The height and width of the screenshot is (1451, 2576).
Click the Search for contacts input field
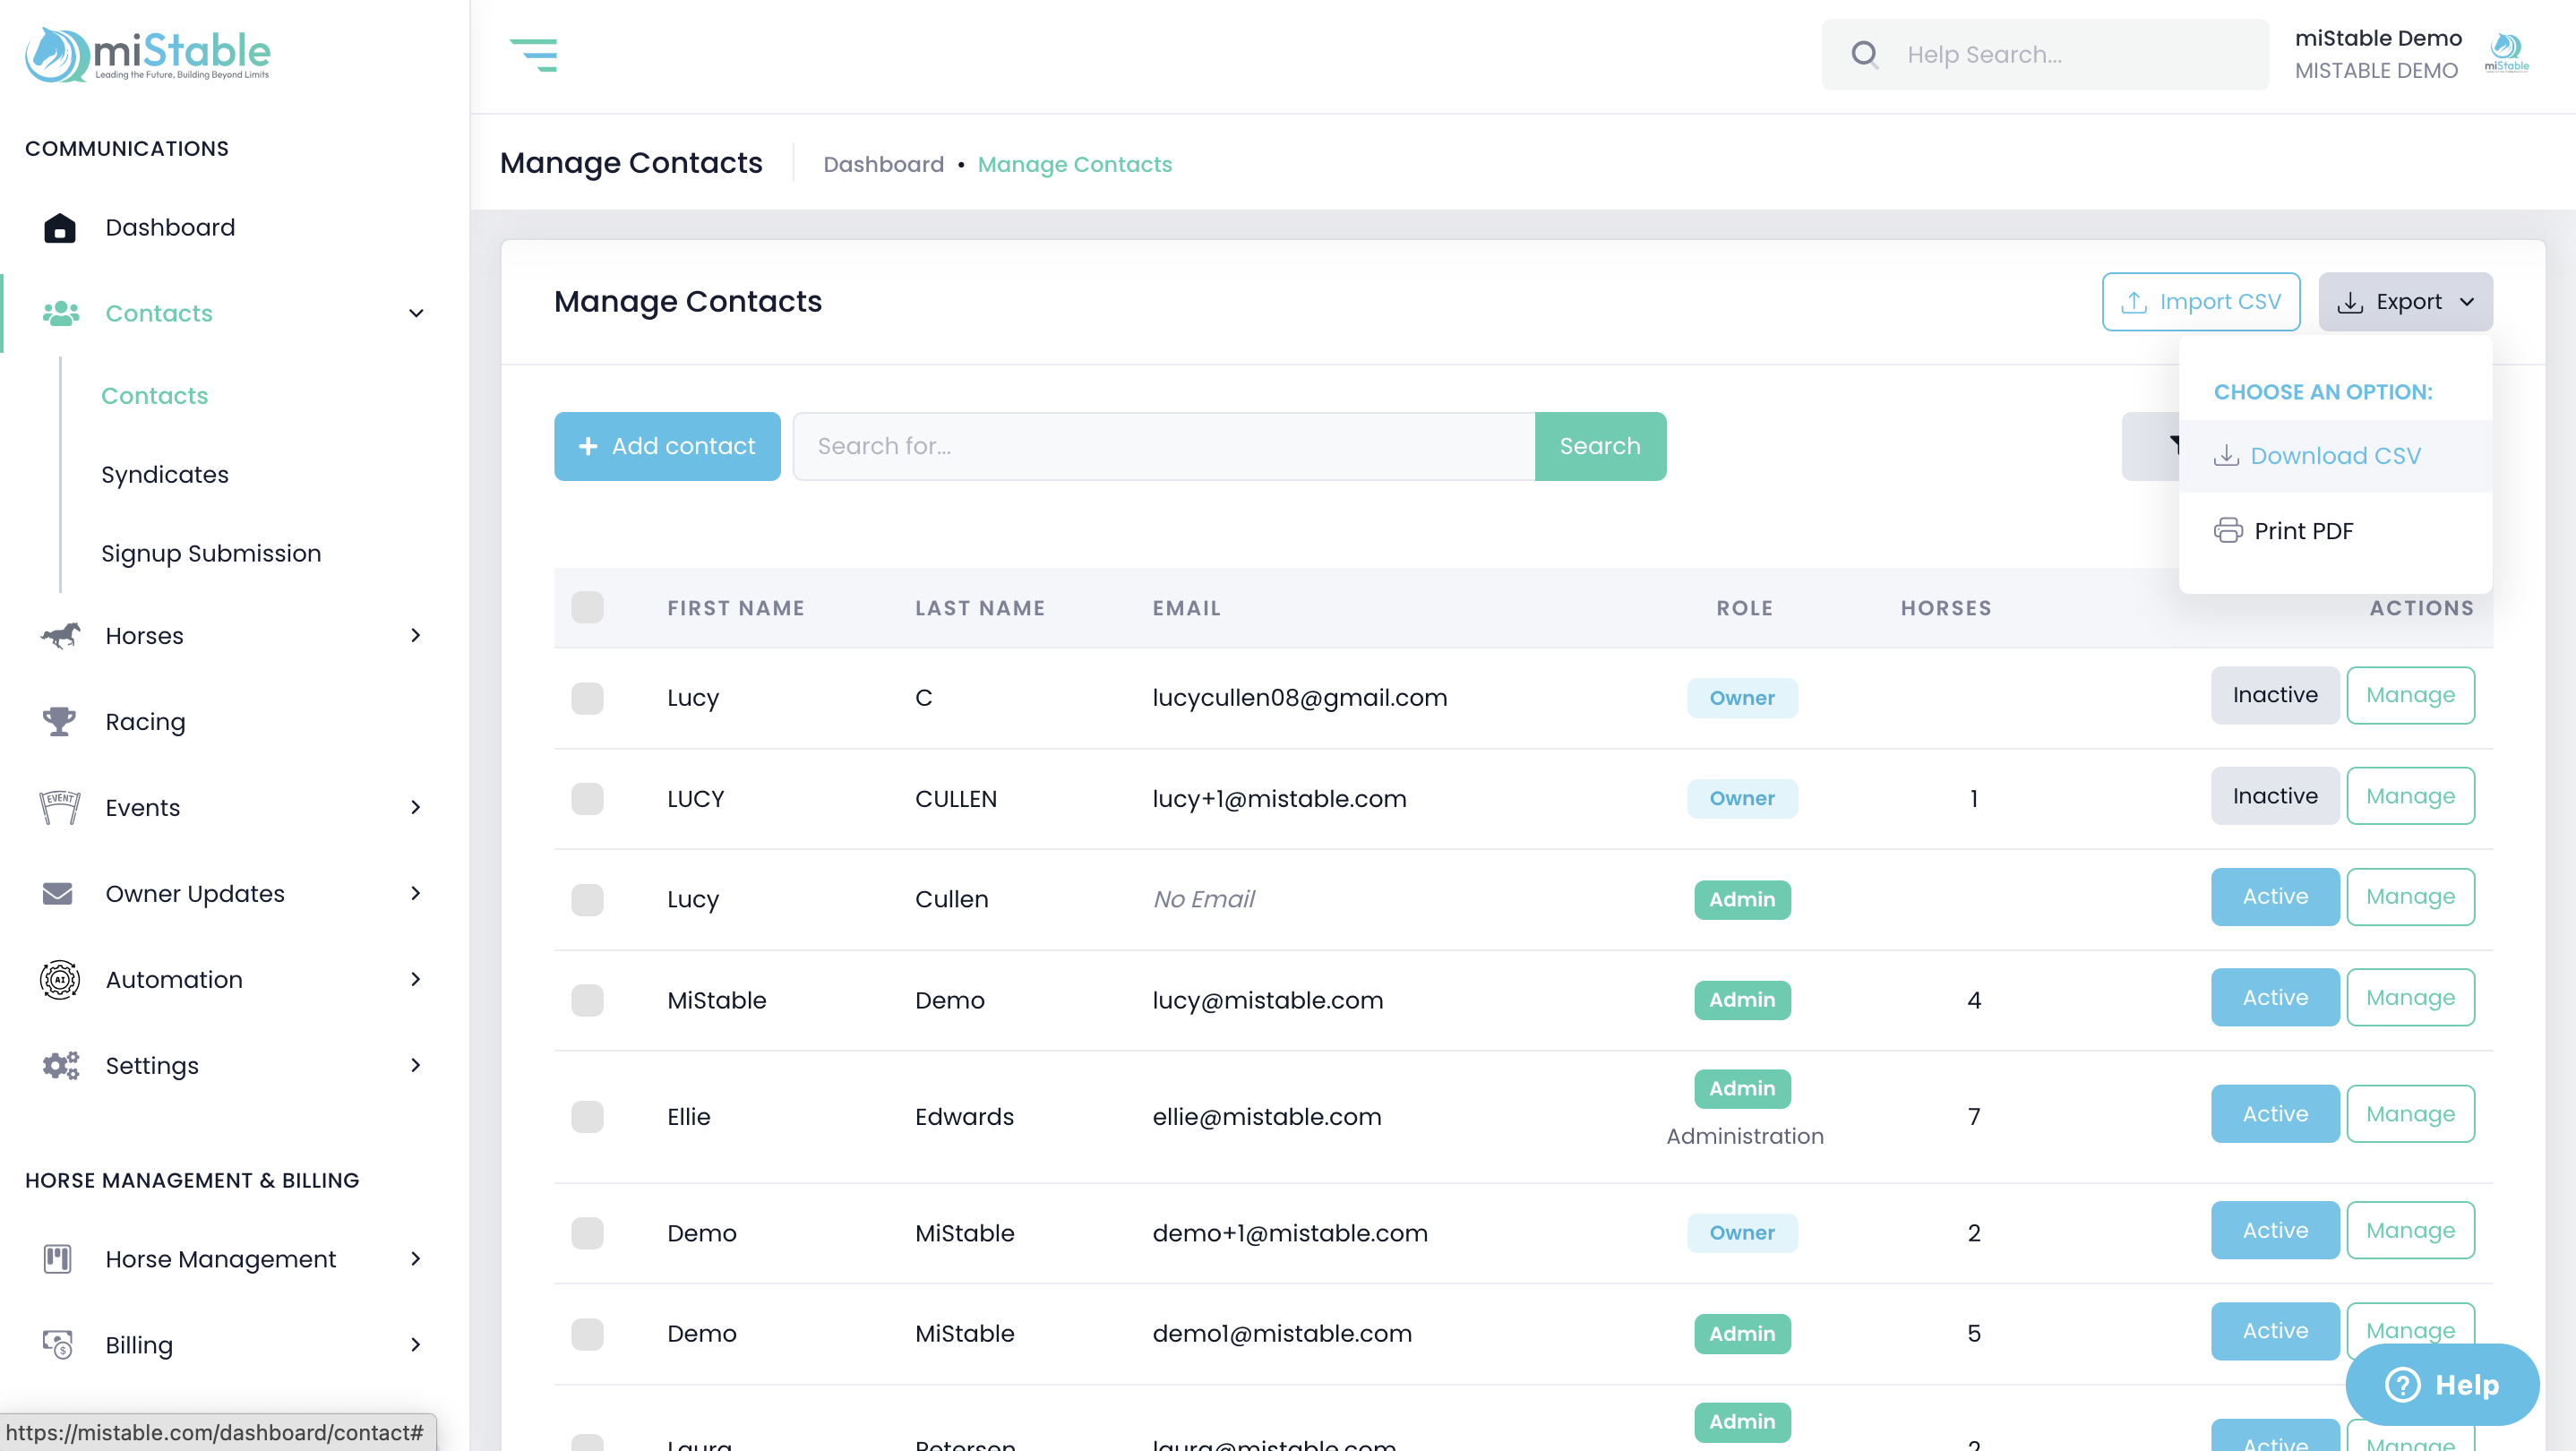(1163, 446)
